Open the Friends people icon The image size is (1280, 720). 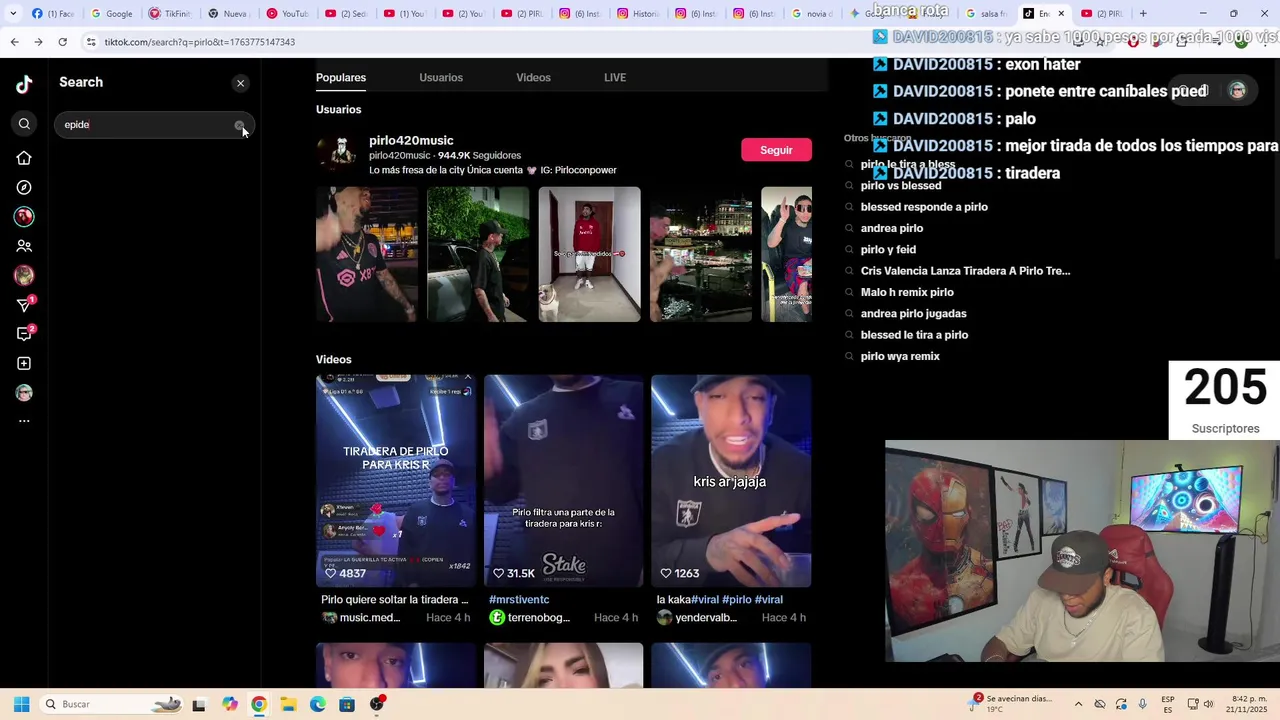24,246
